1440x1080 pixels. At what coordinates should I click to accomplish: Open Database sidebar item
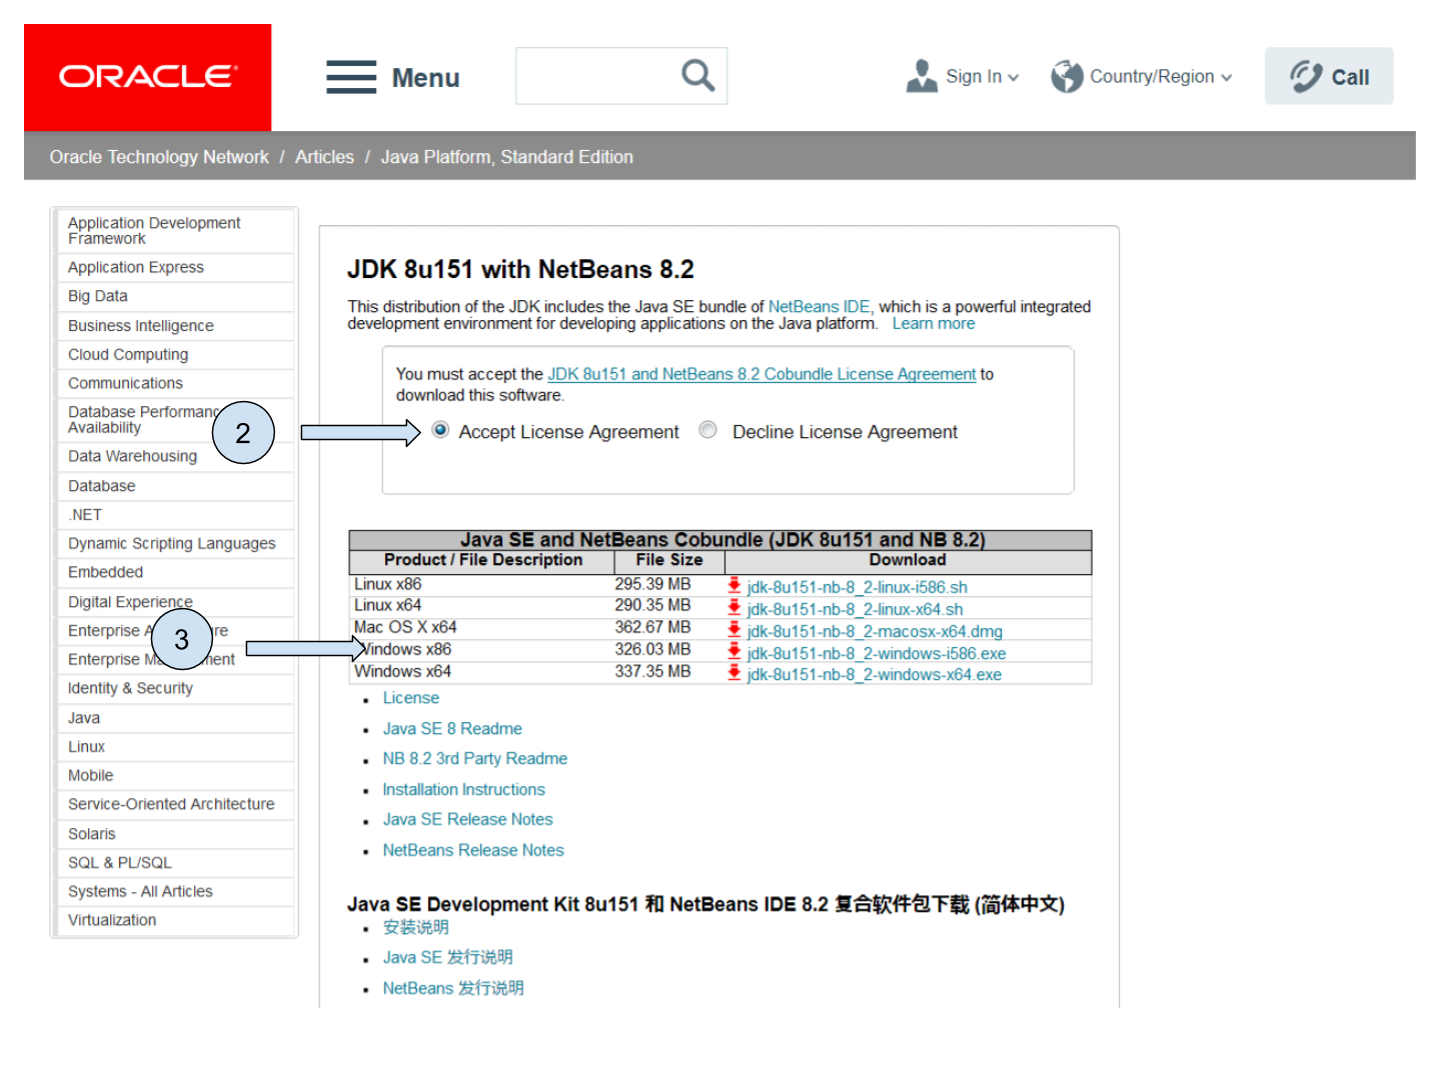[176, 486]
